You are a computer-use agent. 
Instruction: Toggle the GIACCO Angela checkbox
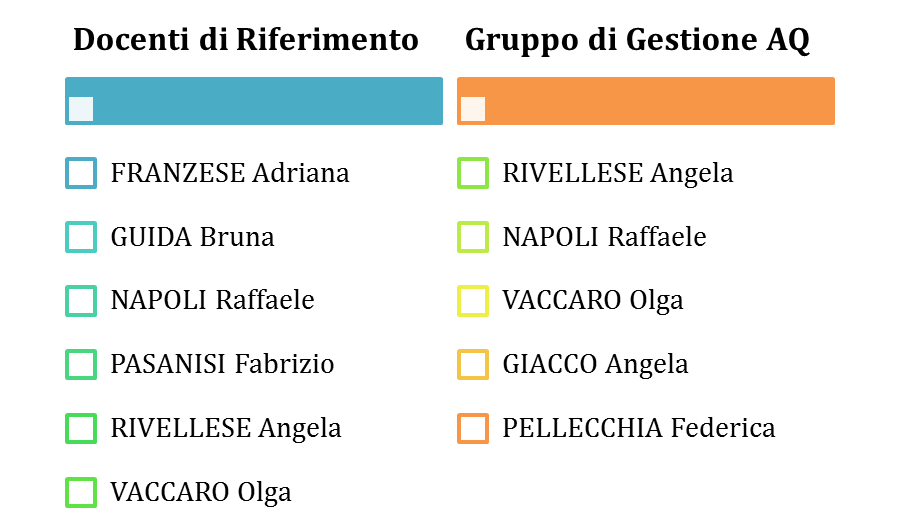tap(473, 364)
